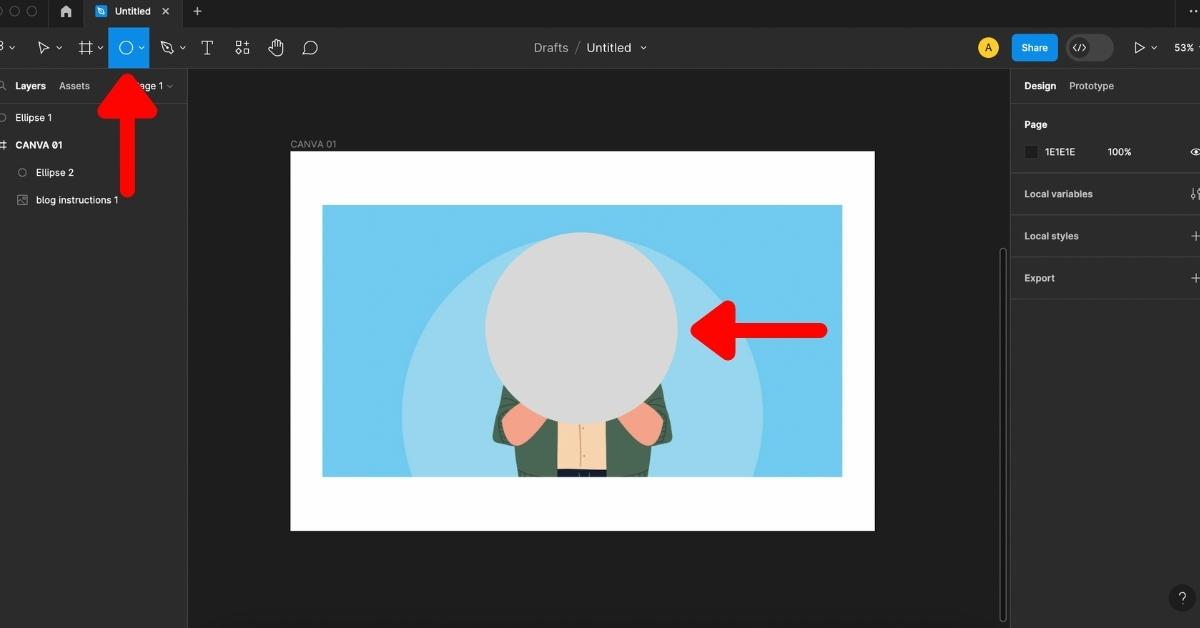The image size is (1200, 628).
Task: Open the zoom percentage dropdown
Action: coord(1186,48)
